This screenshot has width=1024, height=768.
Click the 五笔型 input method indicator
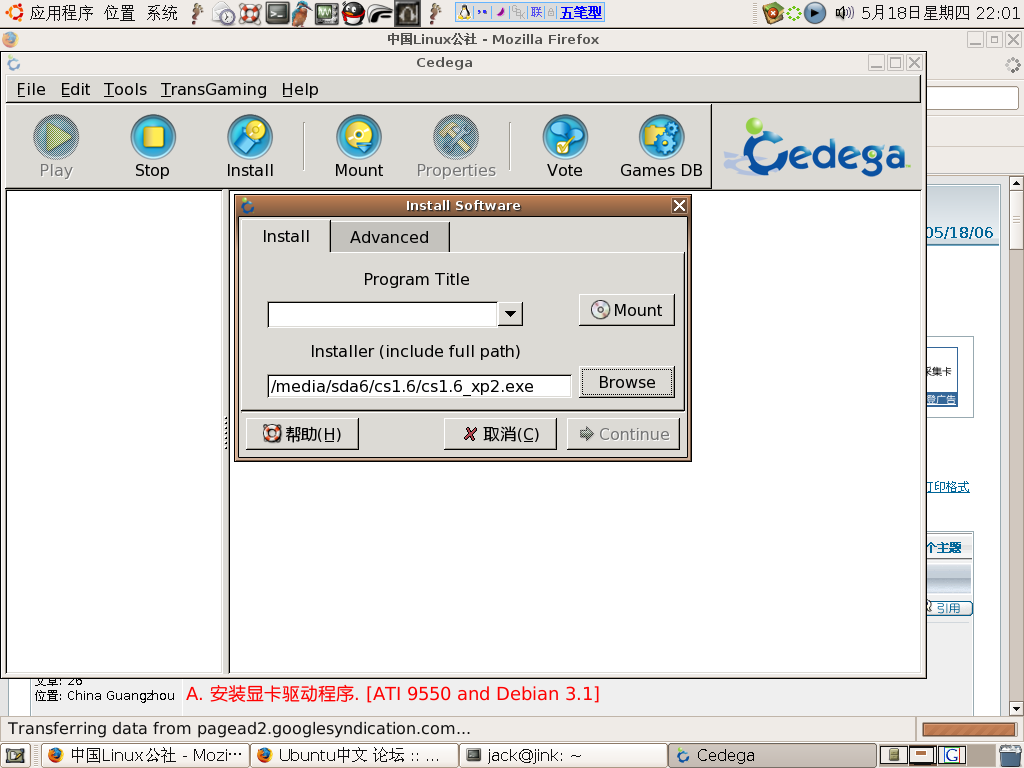(x=581, y=12)
